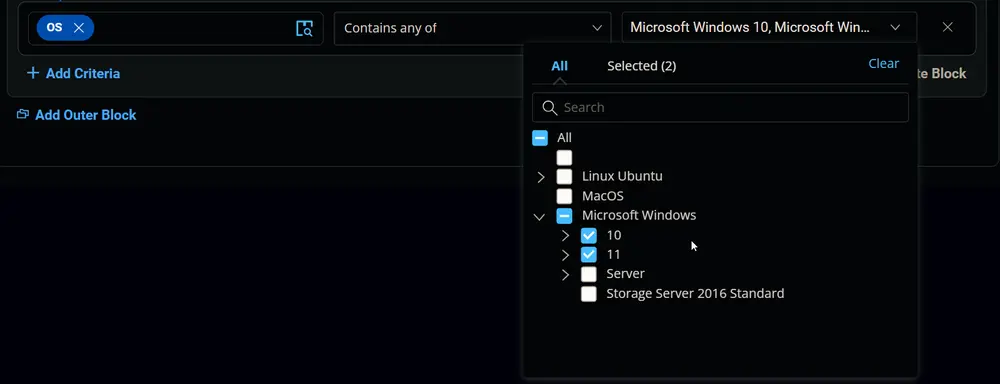Toggle the Microsoft Windows parent checkbox
The width and height of the screenshot is (1000, 384).
tap(564, 216)
